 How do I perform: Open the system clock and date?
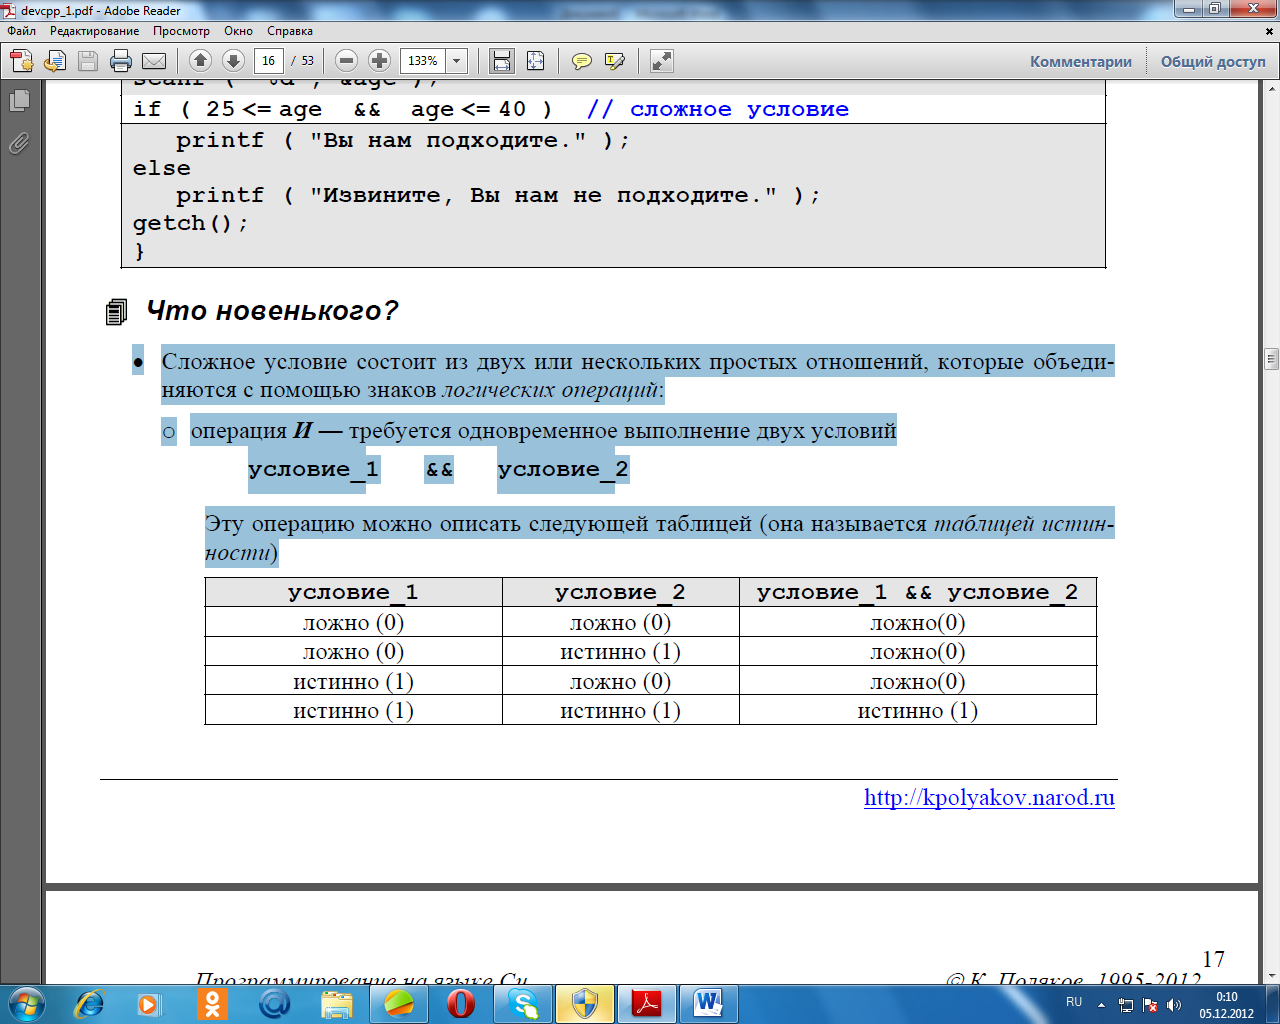click(x=1226, y=1005)
